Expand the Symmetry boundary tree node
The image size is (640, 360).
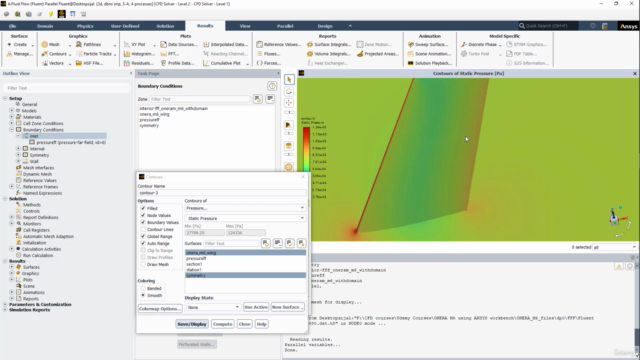click(18, 155)
